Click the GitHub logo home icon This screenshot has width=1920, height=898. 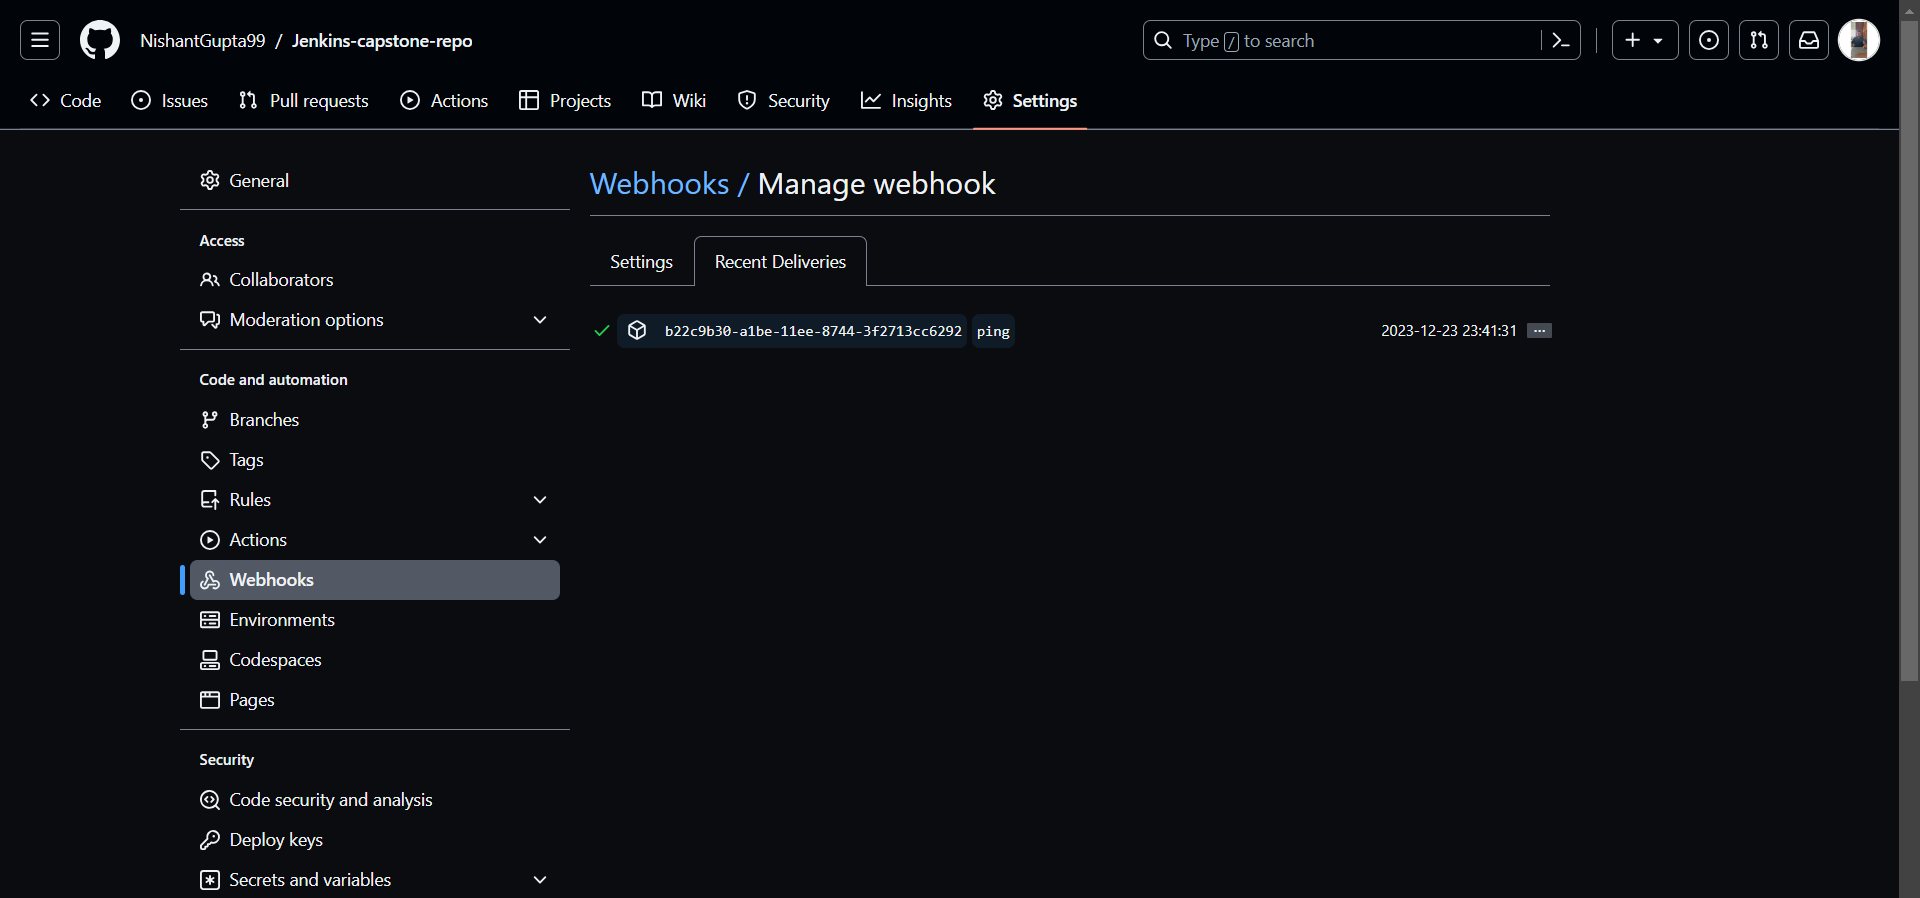pos(100,40)
